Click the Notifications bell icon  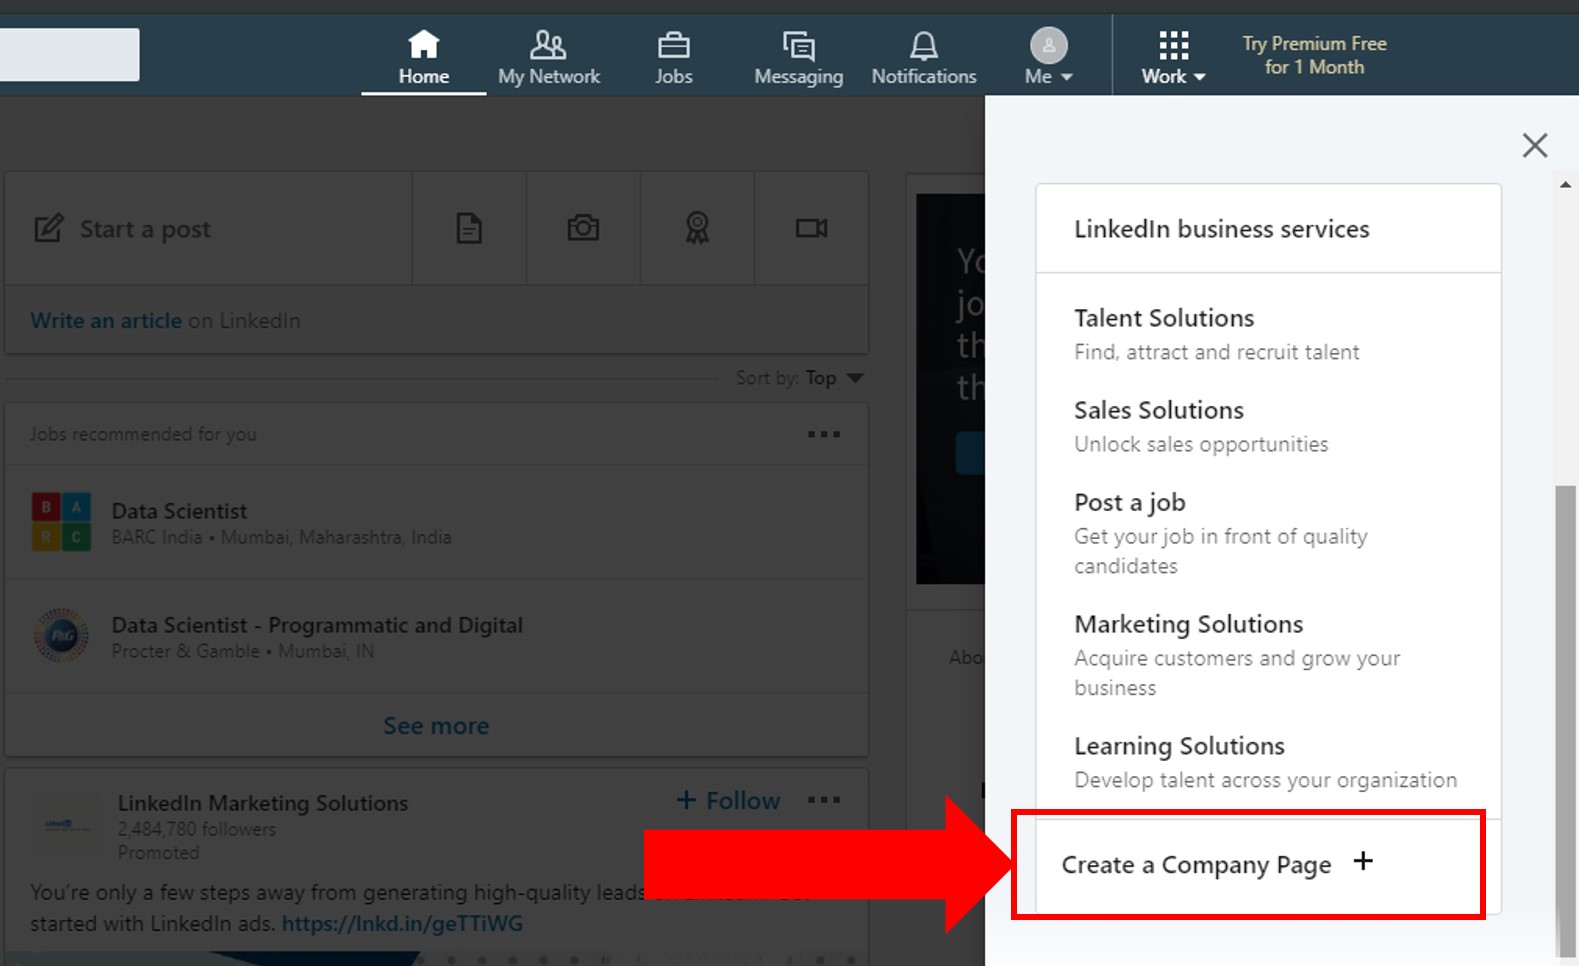923,45
